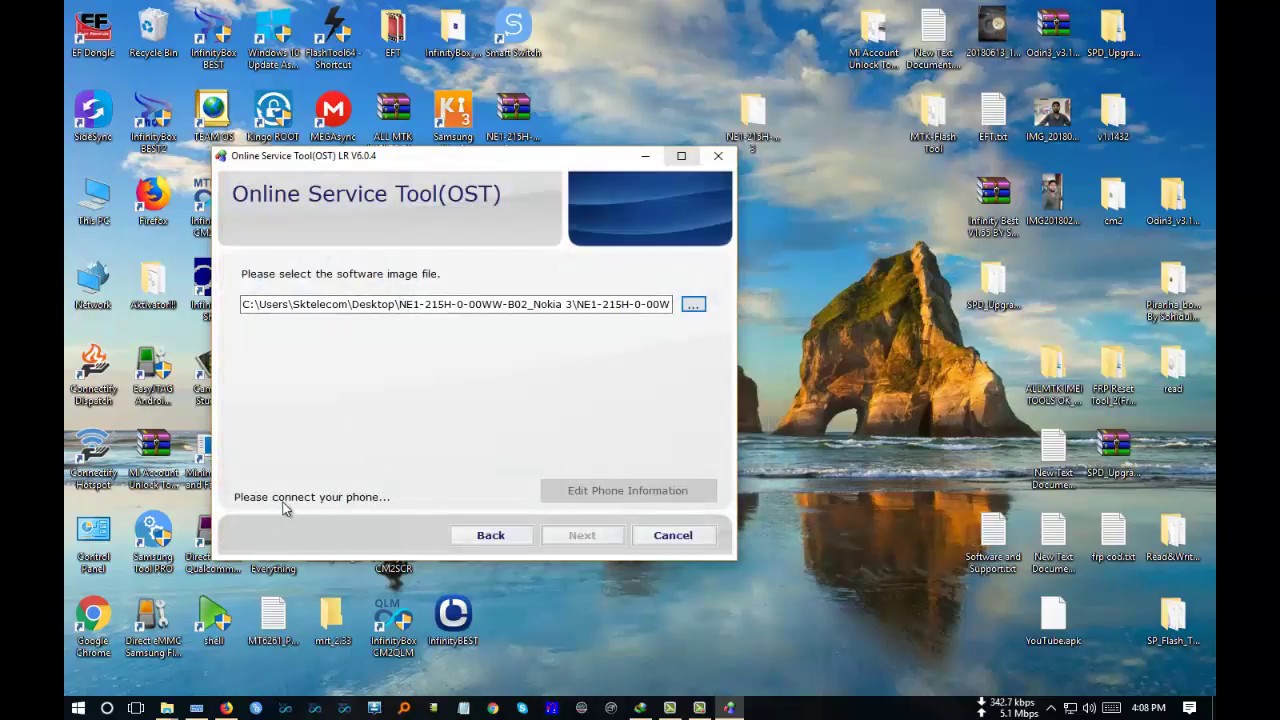Select the Google Chrome desktop icon
The height and width of the screenshot is (720, 1280).
(93, 627)
